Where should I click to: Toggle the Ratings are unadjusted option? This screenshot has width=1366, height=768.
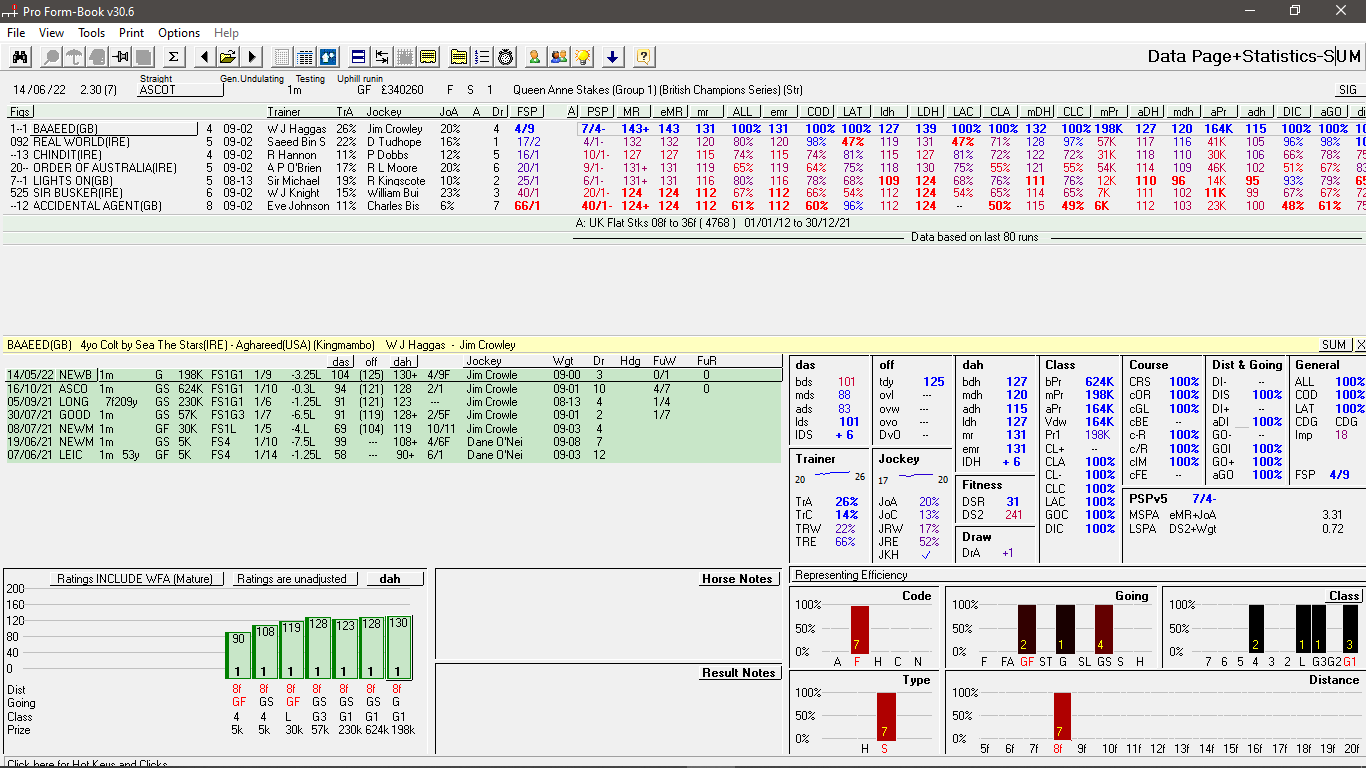pyautogui.click(x=292, y=579)
